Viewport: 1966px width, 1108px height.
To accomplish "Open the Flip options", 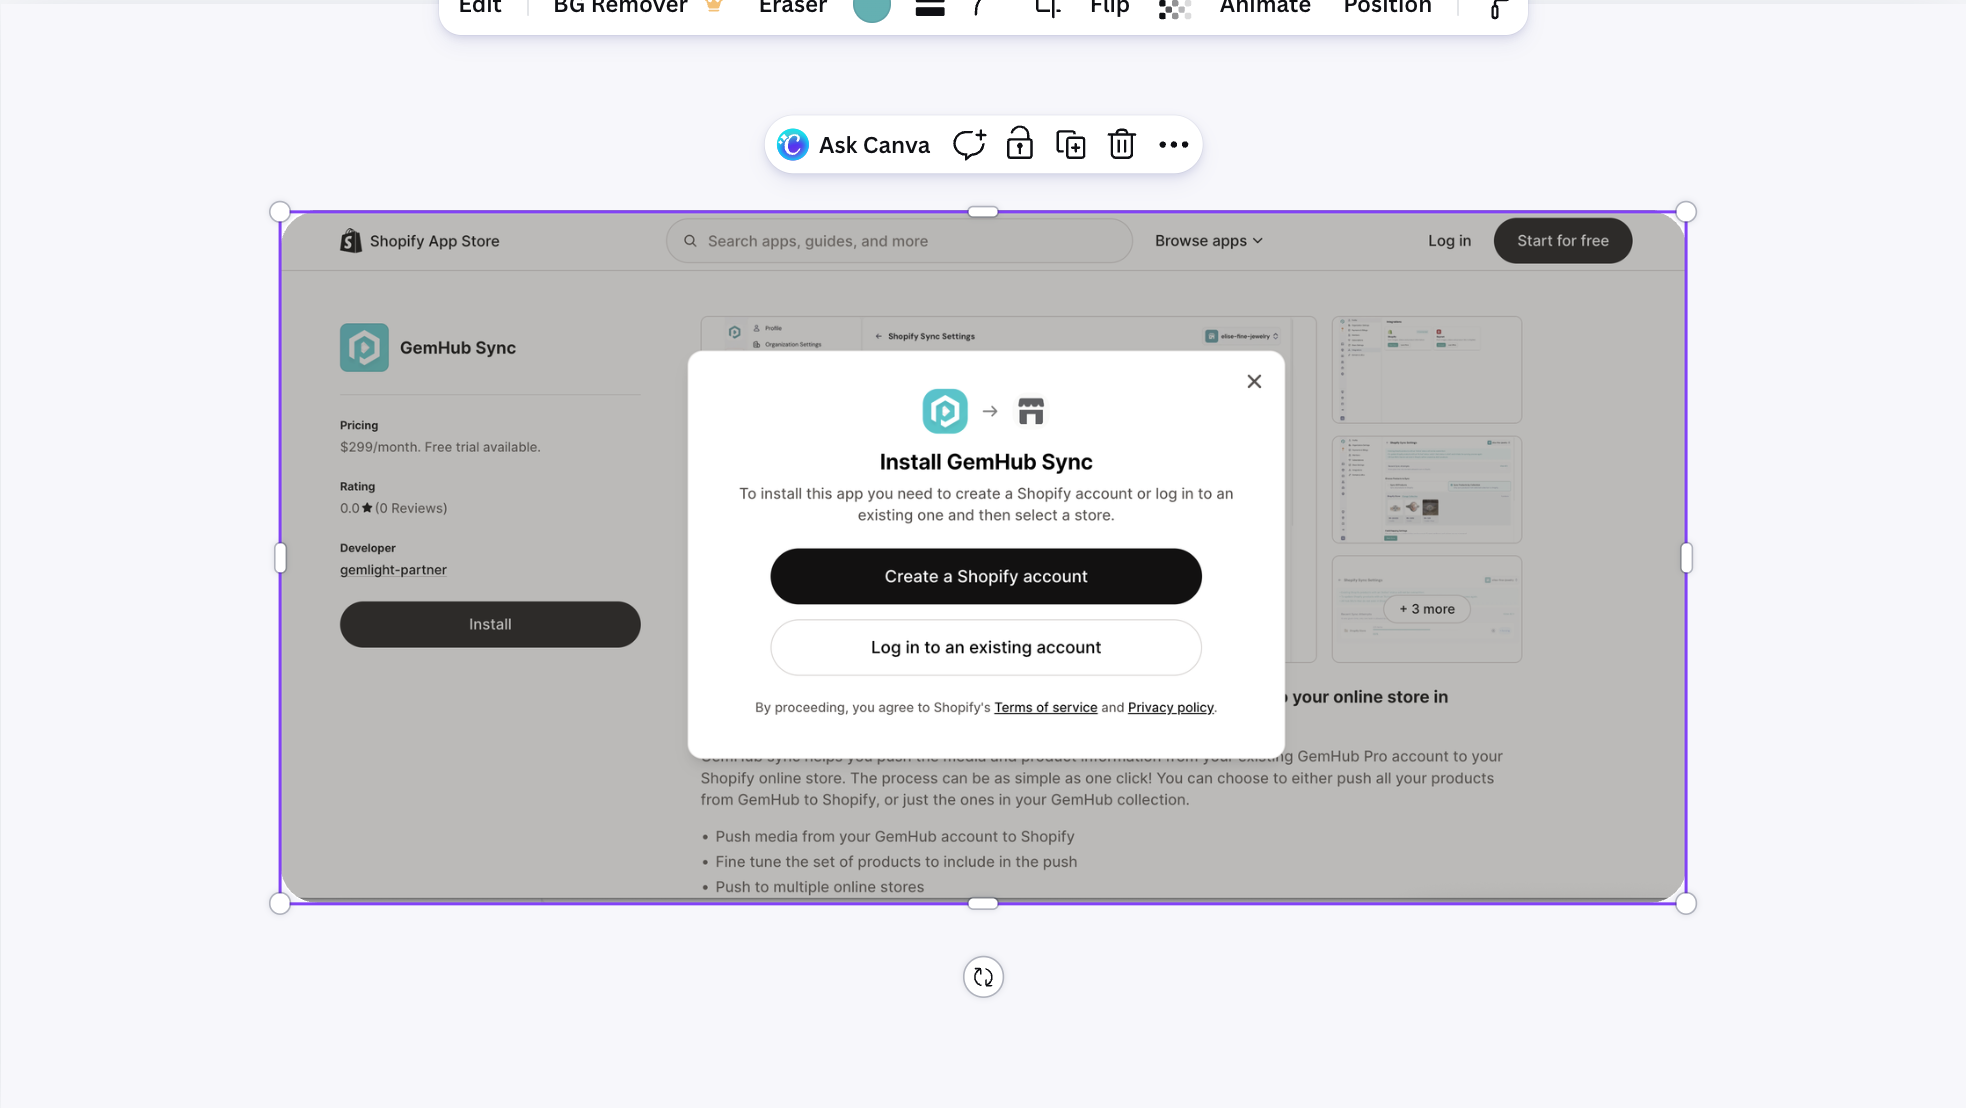I will click(1110, 8).
